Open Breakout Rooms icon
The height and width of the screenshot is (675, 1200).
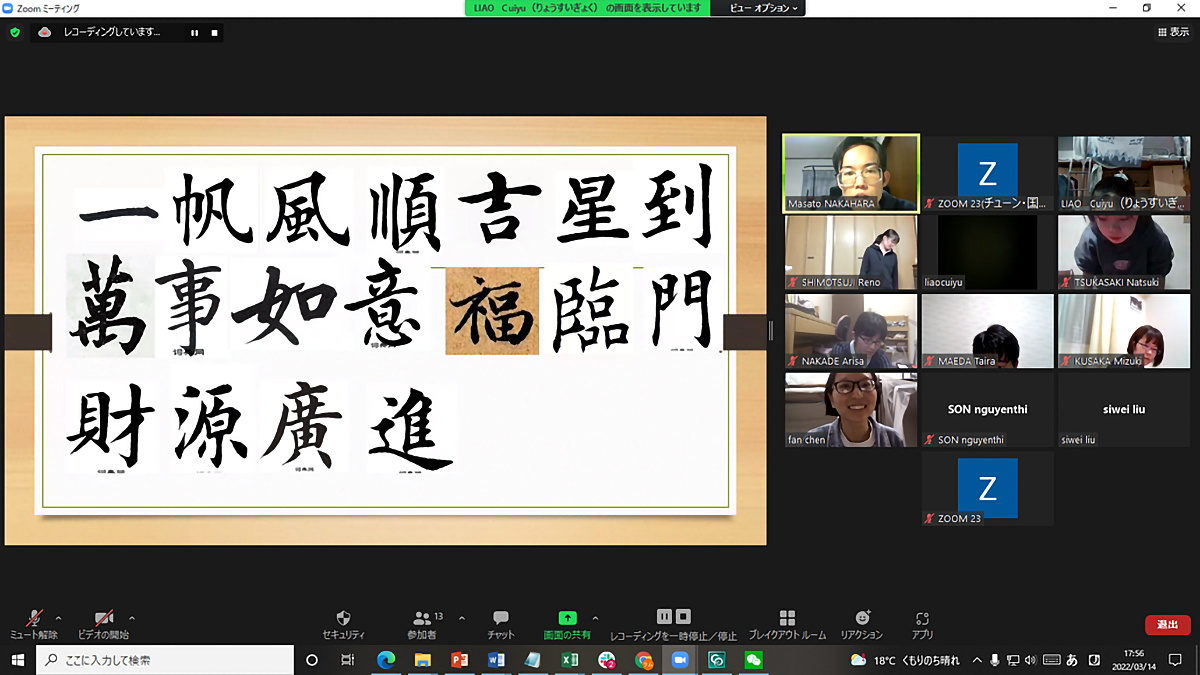[x=787, y=618]
